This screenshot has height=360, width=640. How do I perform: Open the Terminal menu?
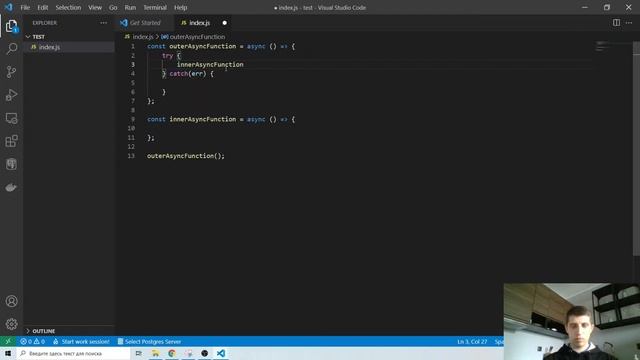pyautogui.click(x=155, y=7)
